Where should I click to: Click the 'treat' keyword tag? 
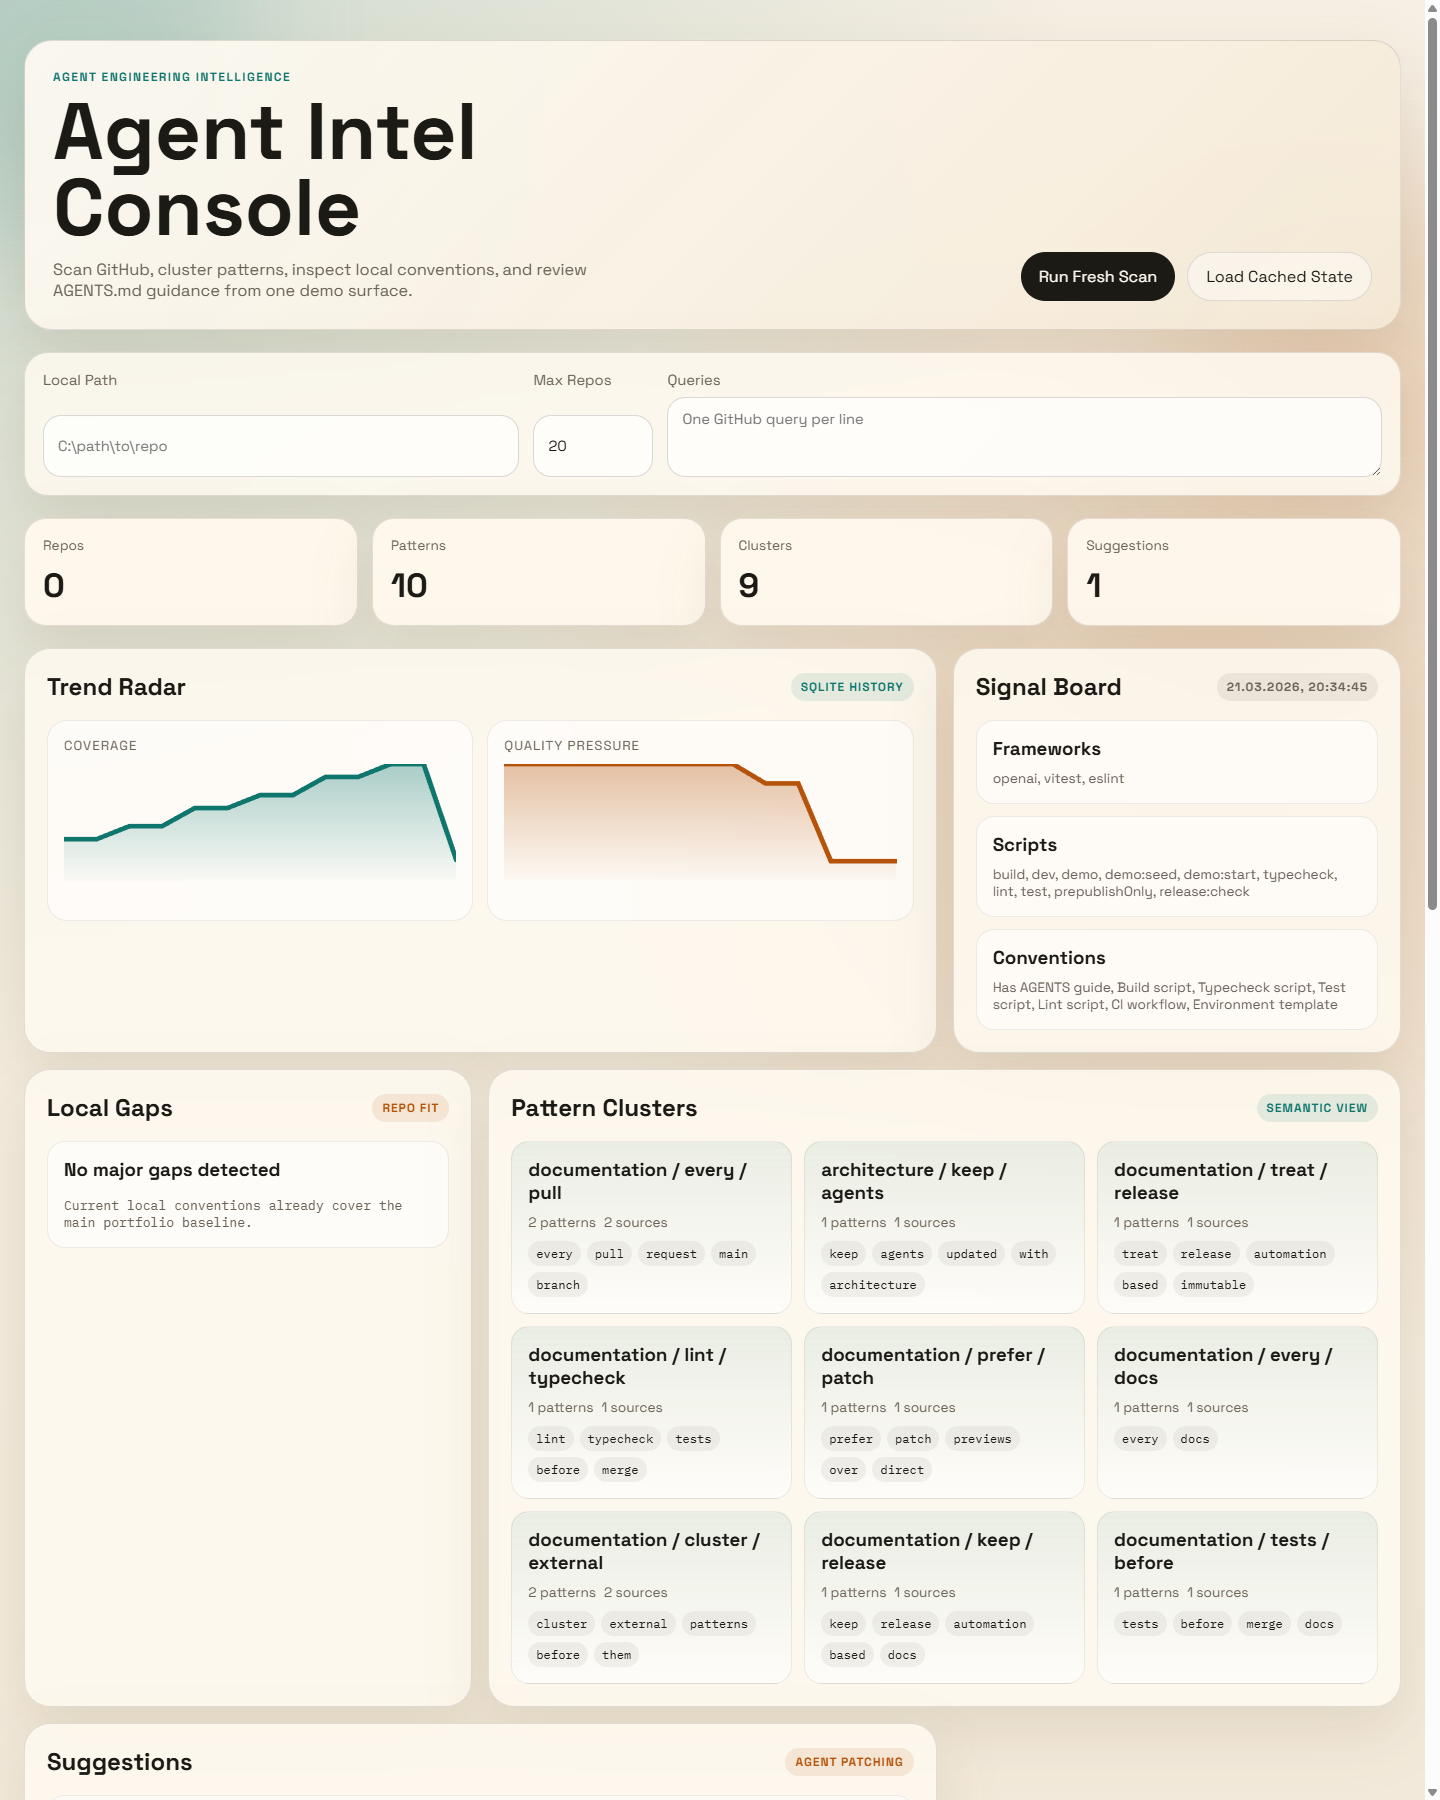point(1140,1254)
